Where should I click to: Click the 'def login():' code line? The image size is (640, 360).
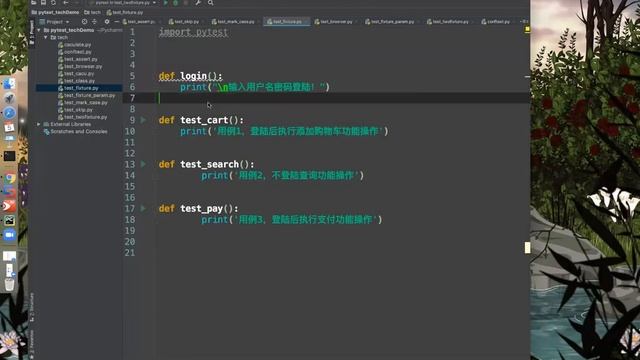(190, 76)
